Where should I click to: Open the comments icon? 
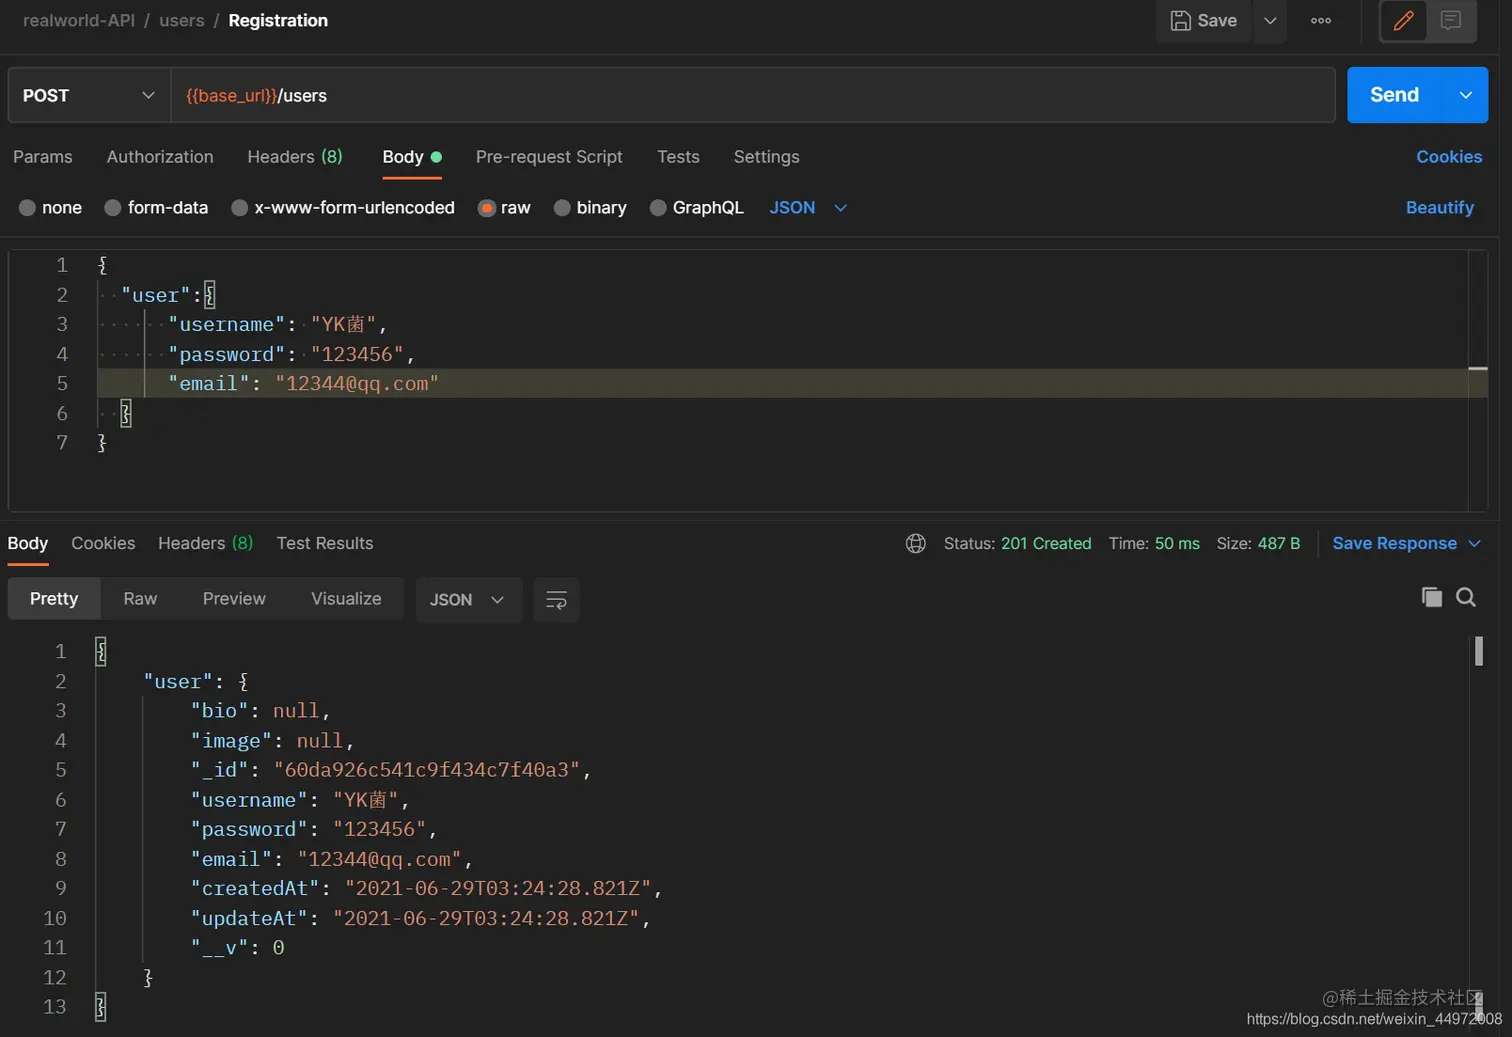(1451, 21)
